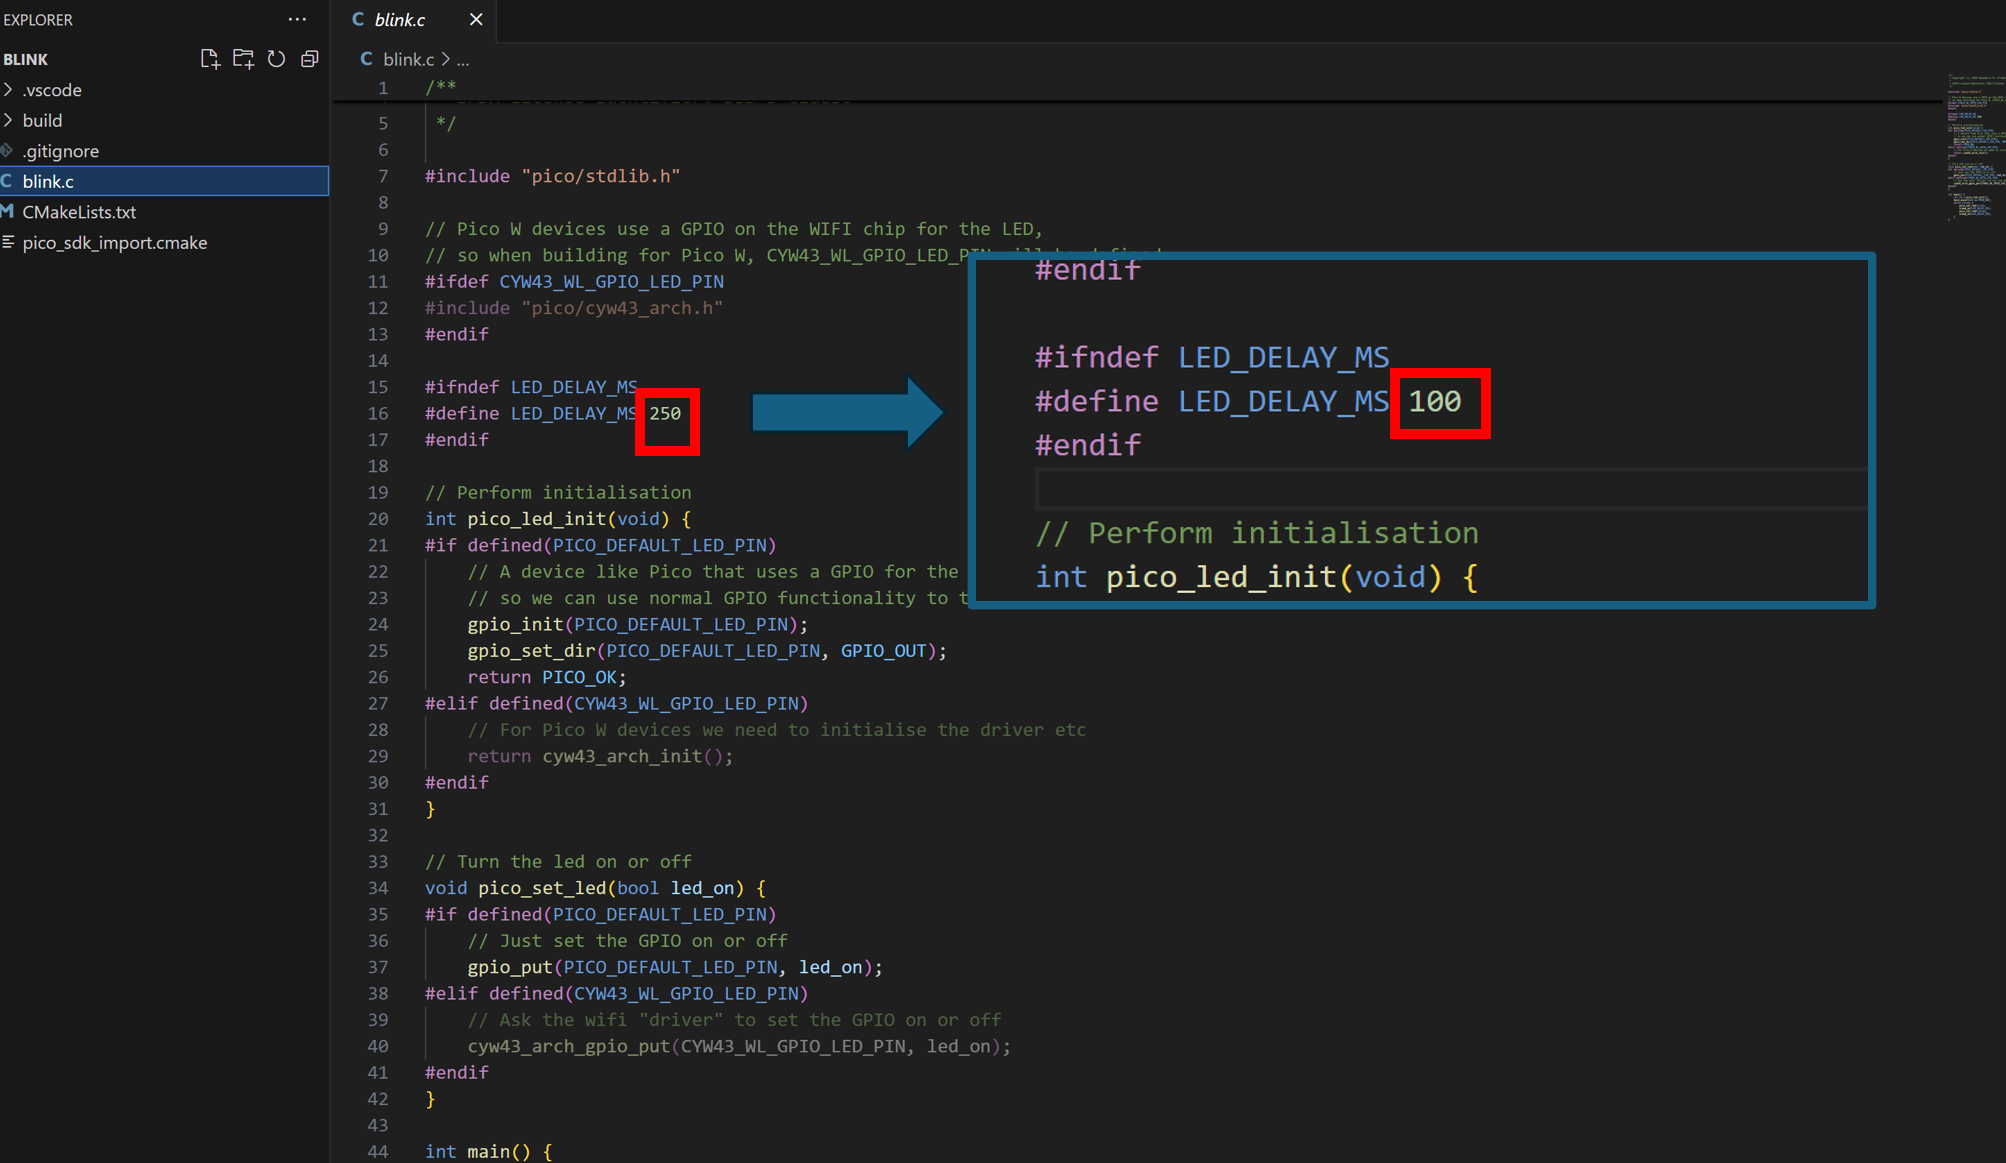This screenshot has height=1163, width=2006.
Task: Click GPIO_OUT constant on line 25
Action: pos(883,651)
